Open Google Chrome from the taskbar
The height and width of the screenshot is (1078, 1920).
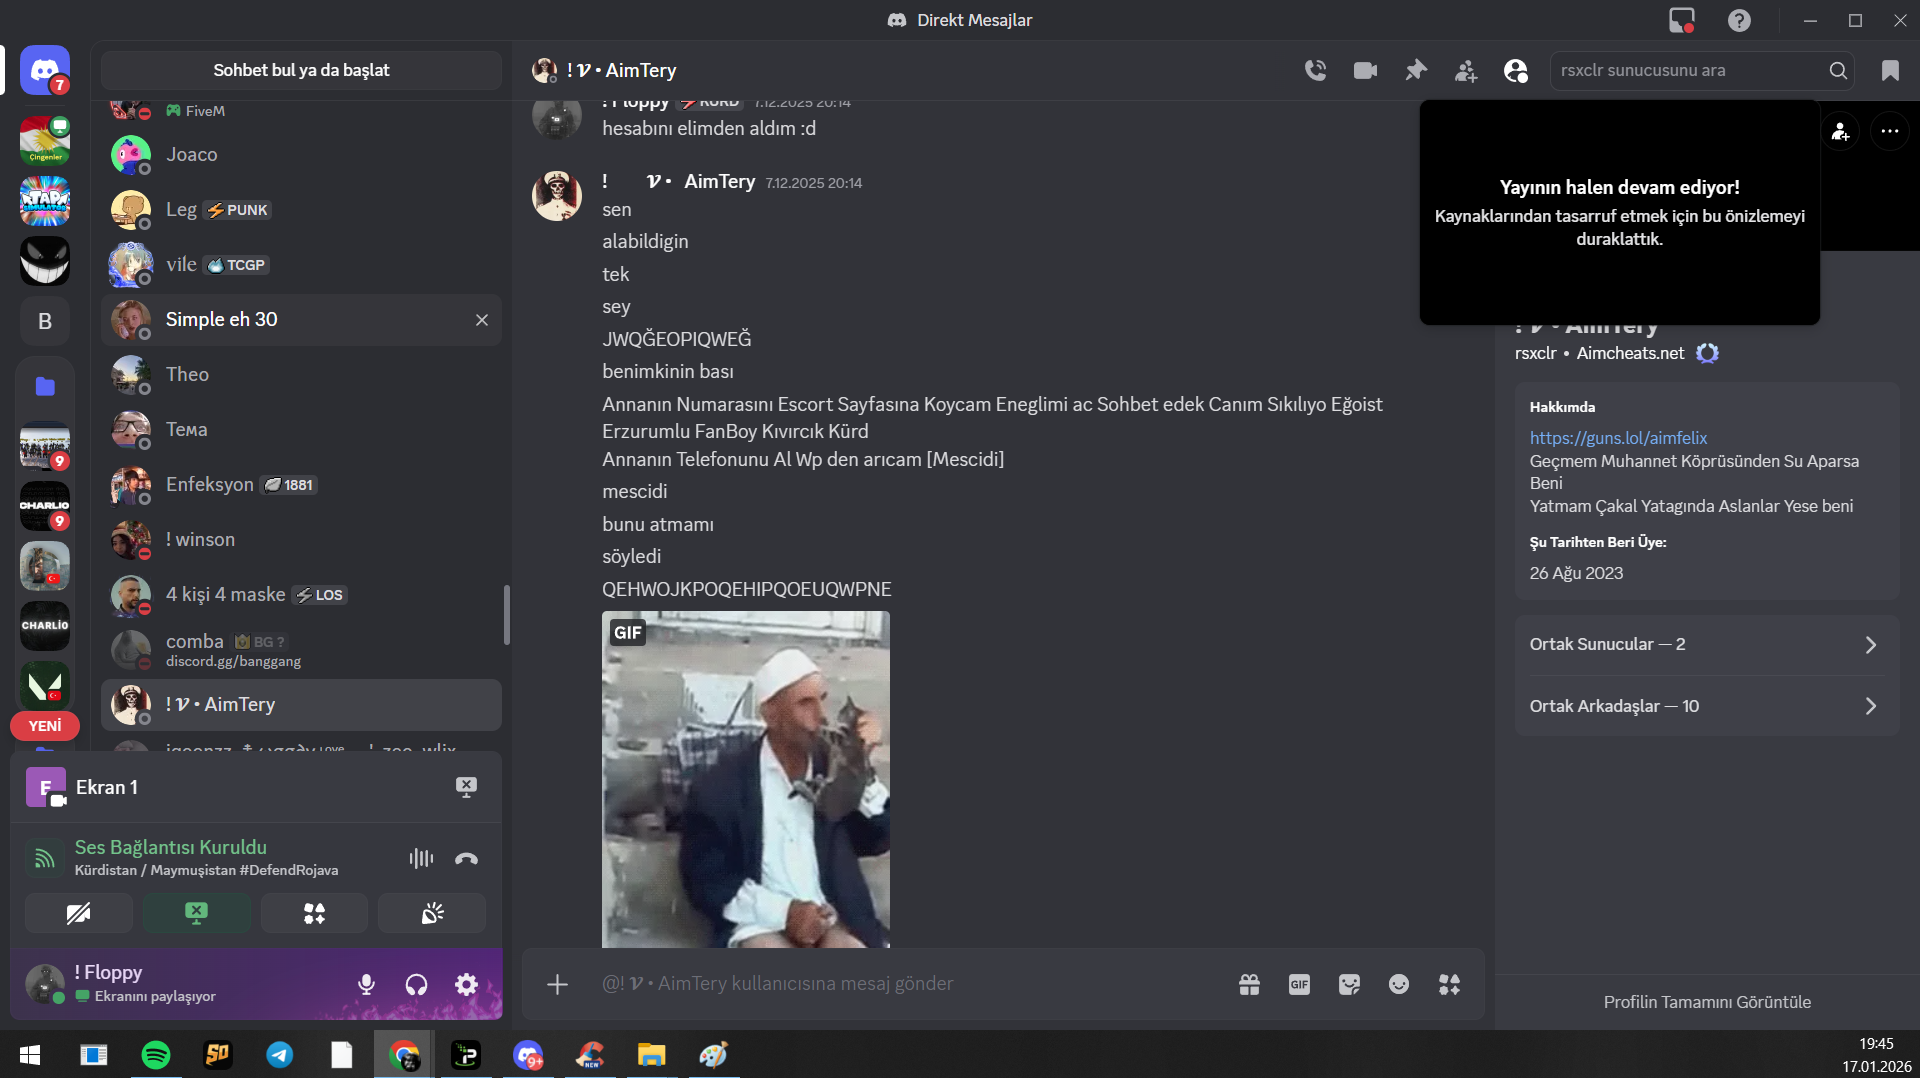pos(404,1055)
